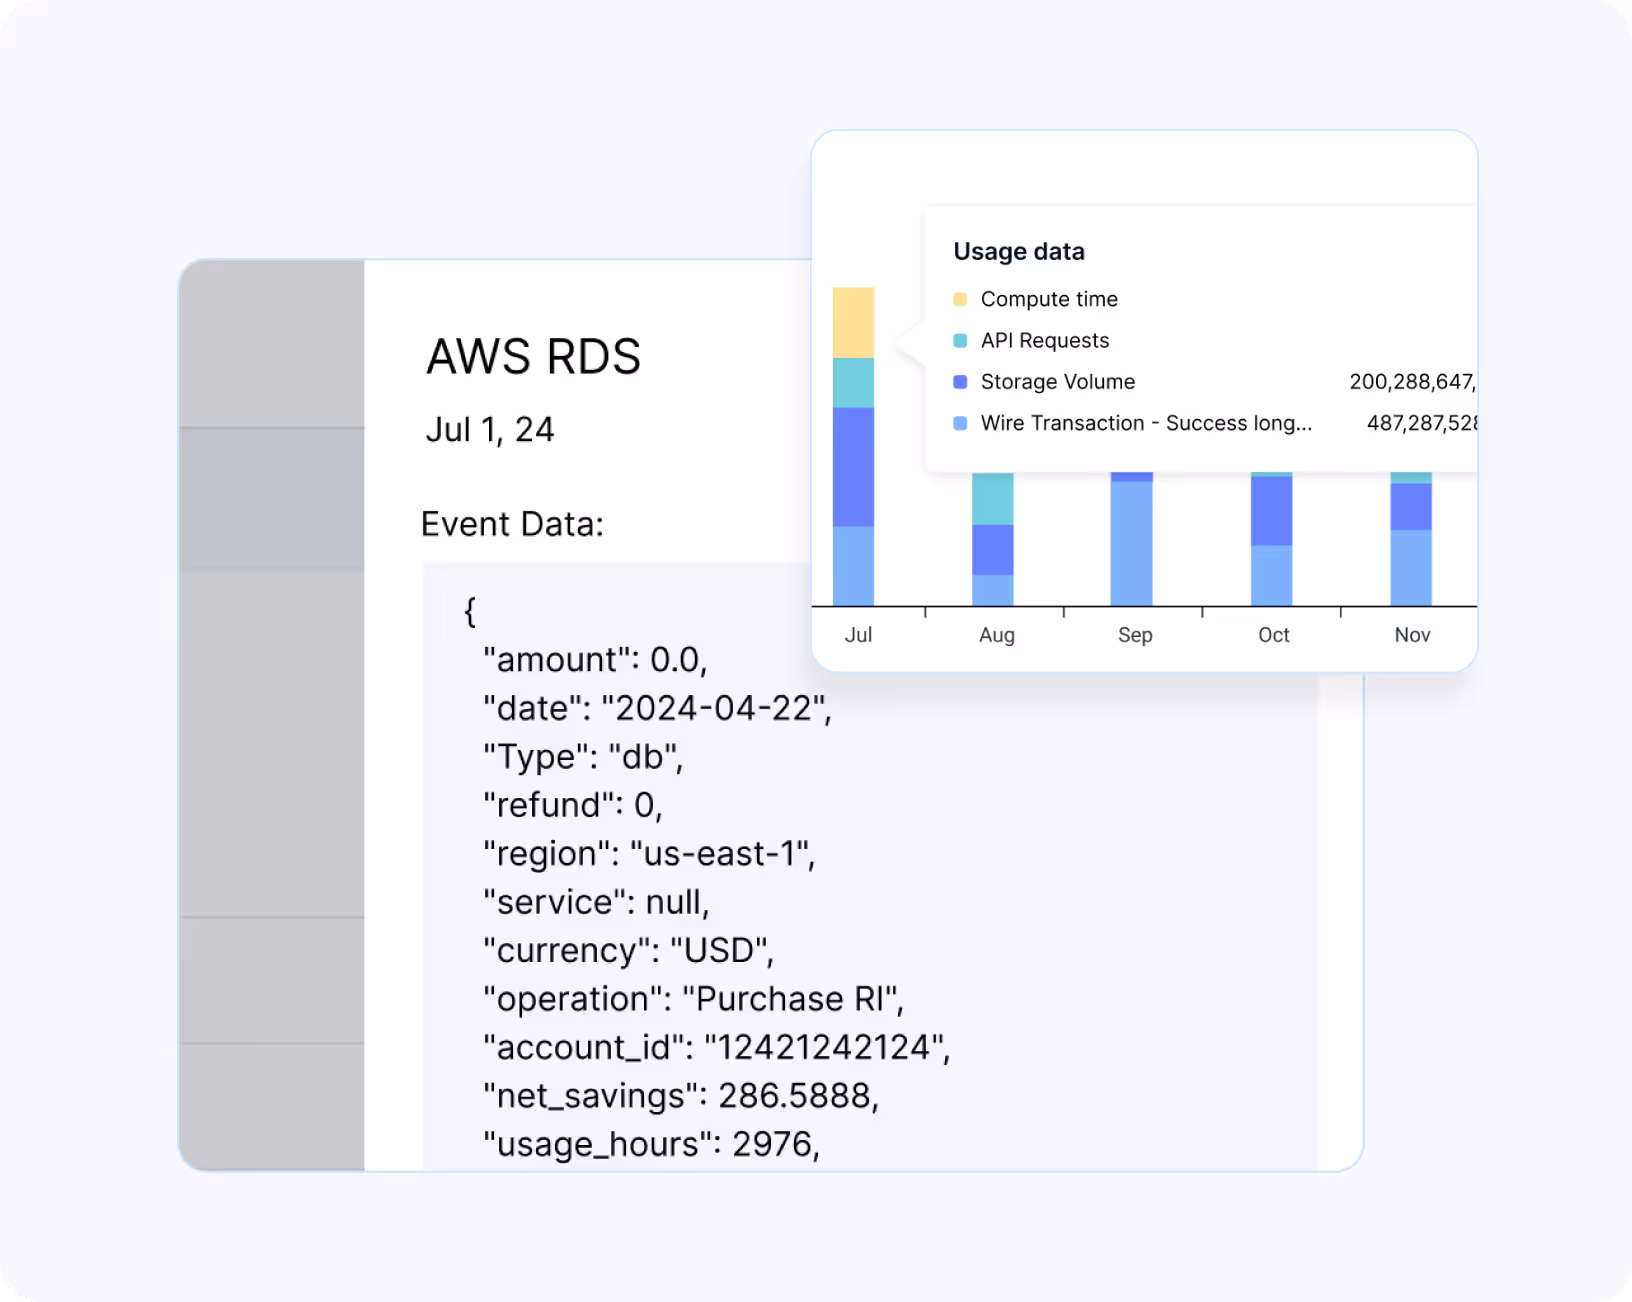This screenshot has height=1302, width=1632.
Task: Click the Storage Volume value 200,288,647
Action: pos(1415,381)
